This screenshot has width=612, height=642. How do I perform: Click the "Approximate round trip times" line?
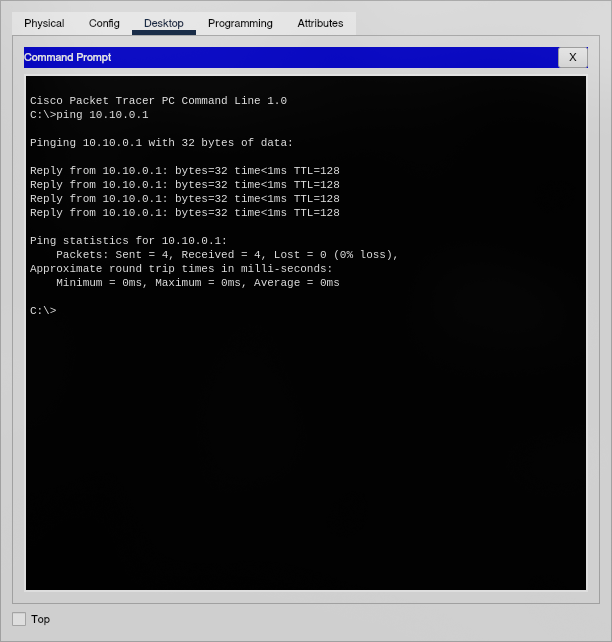pyautogui.click(x=181, y=269)
